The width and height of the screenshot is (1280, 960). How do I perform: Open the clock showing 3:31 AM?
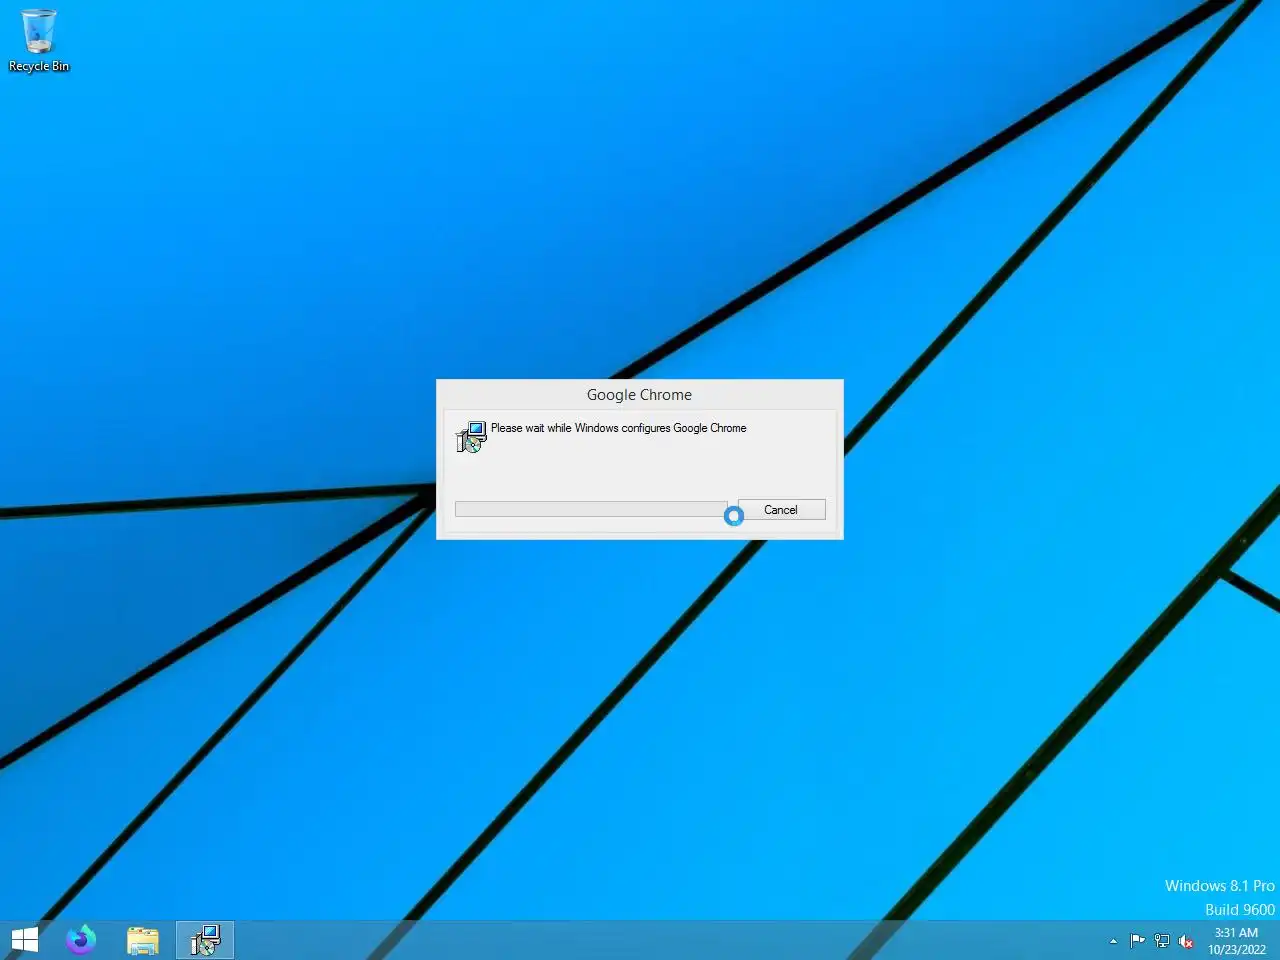coord(1237,941)
